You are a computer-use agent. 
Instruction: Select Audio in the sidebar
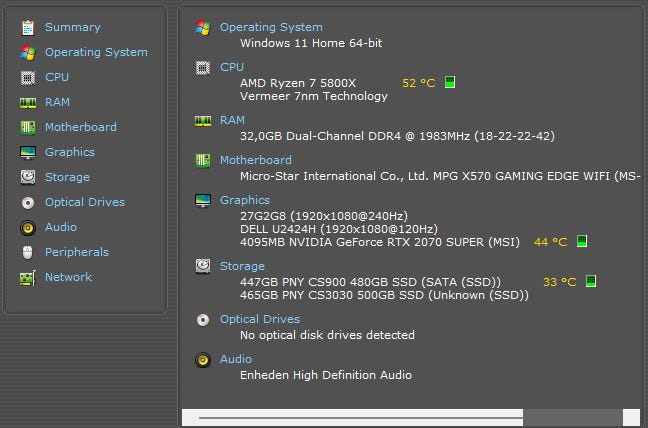pos(61,227)
